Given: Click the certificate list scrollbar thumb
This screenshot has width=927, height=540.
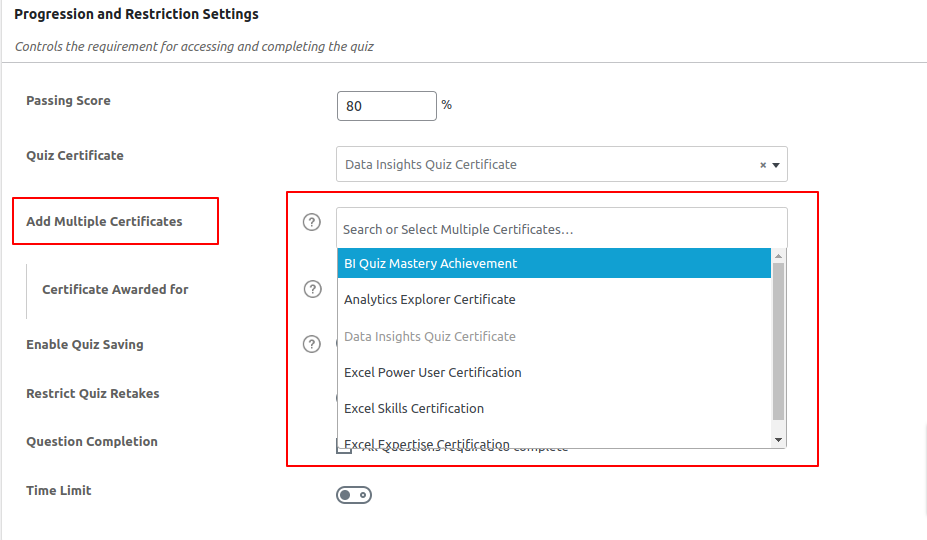Looking at the screenshot, I should (778, 340).
